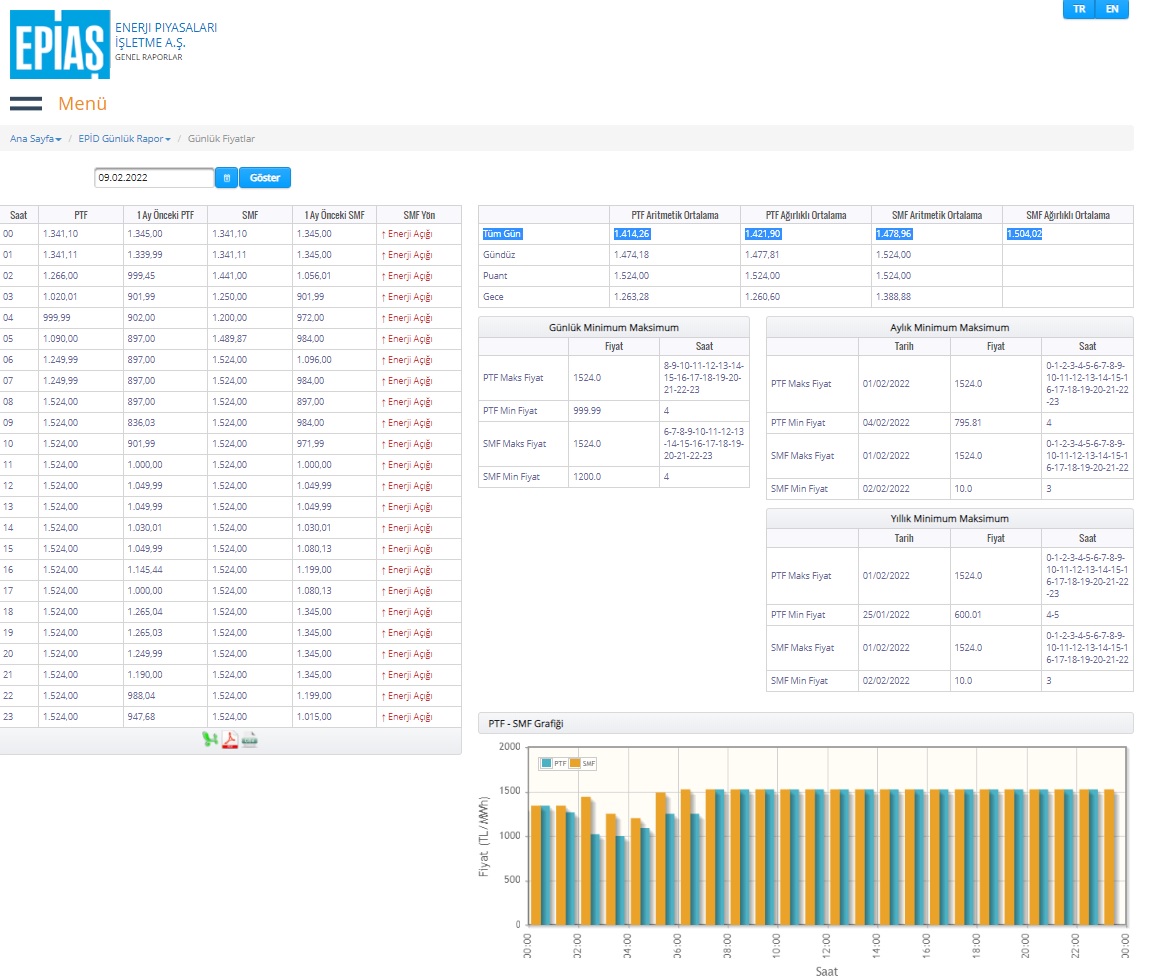Open the Menü label

[x=82, y=104]
